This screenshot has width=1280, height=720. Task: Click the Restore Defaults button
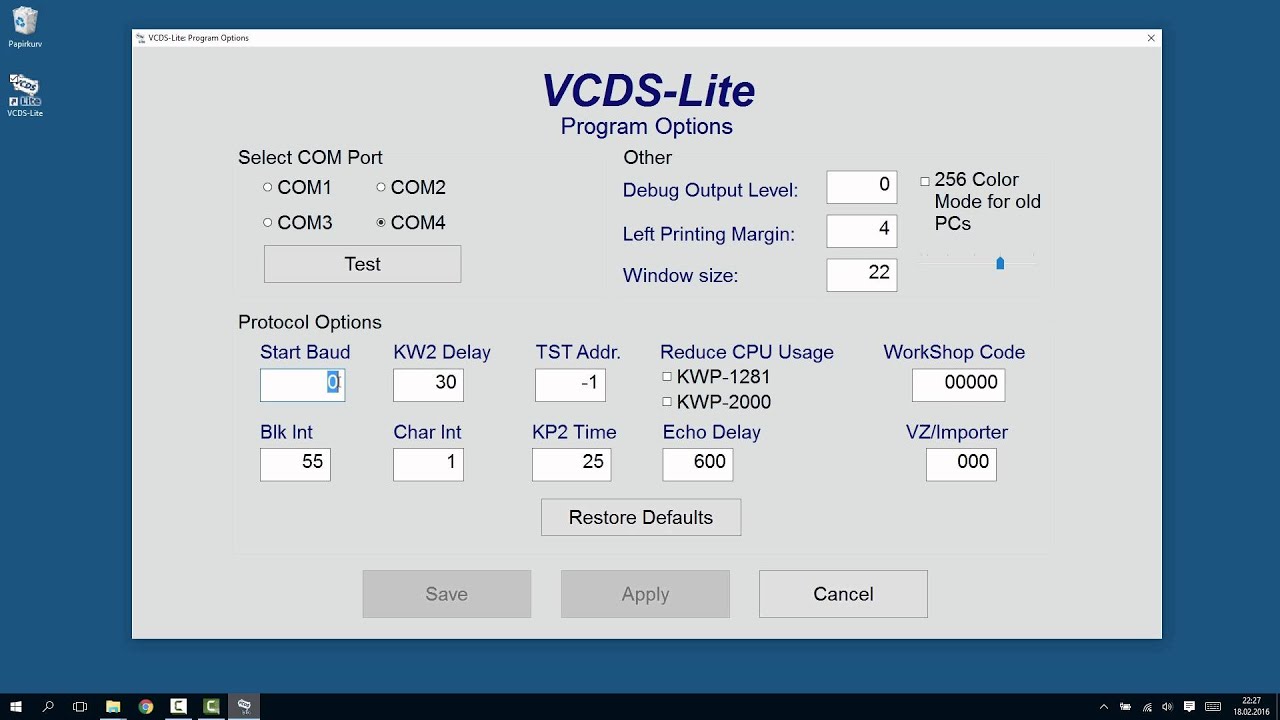641,517
